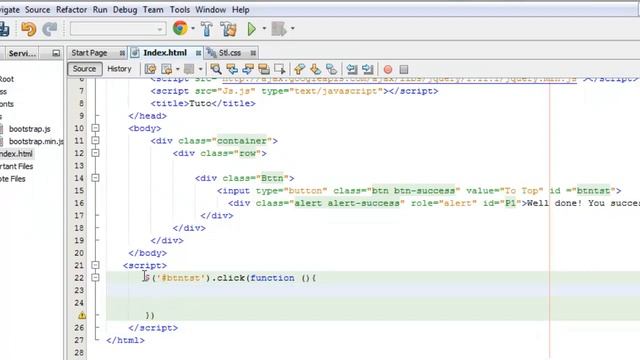Open the Team menu
Viewport: 640px width, 360px height.
(153, 9)
